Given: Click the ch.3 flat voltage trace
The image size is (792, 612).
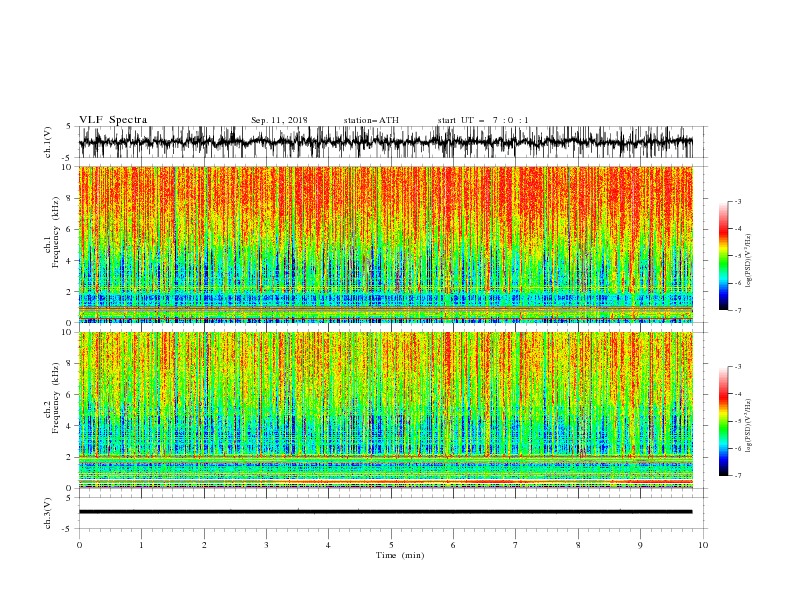Looking at the screenshot, I should pos(385,512).
